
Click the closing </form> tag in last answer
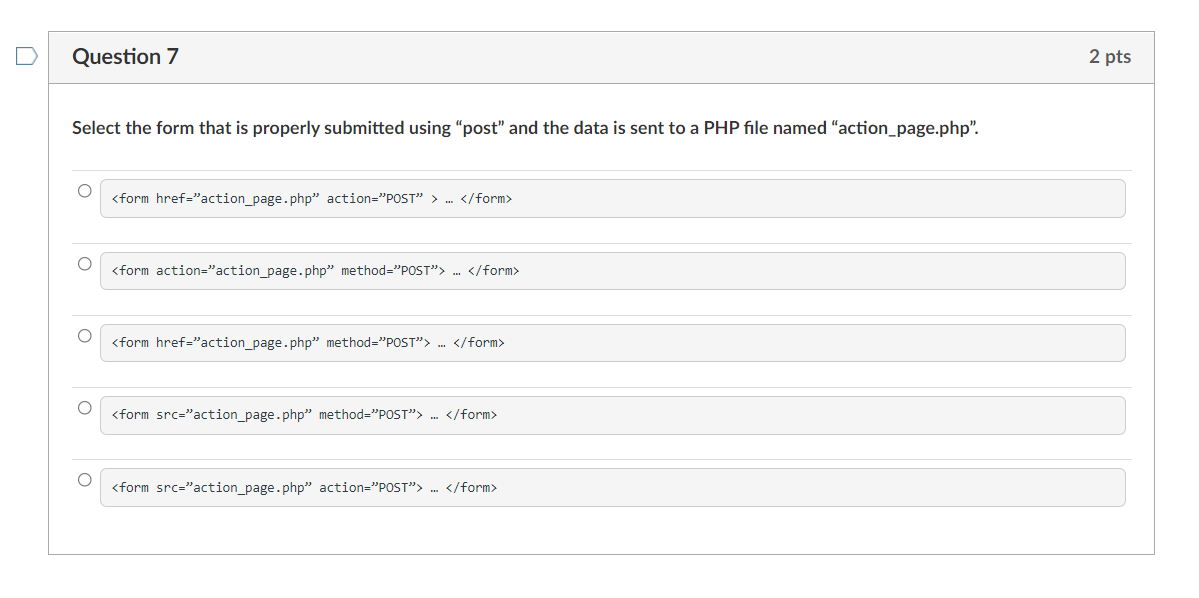coord(471,487)
